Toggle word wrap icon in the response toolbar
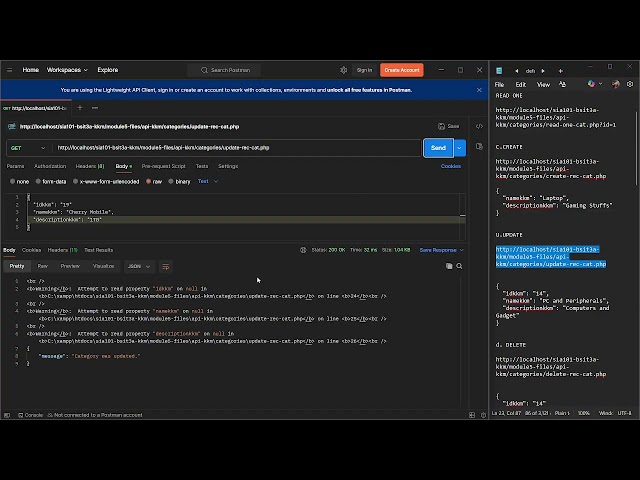This screenshot has height=480, width=640. pos(166,266)
